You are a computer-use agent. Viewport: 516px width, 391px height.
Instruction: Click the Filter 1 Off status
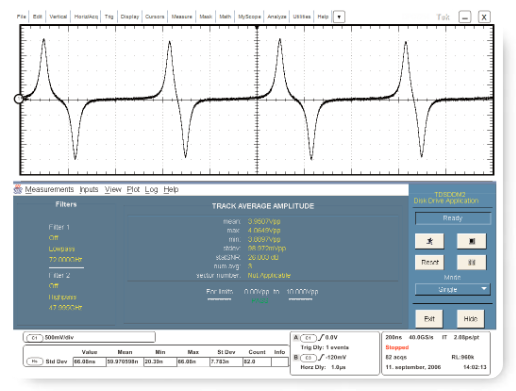tap(53, 238)
